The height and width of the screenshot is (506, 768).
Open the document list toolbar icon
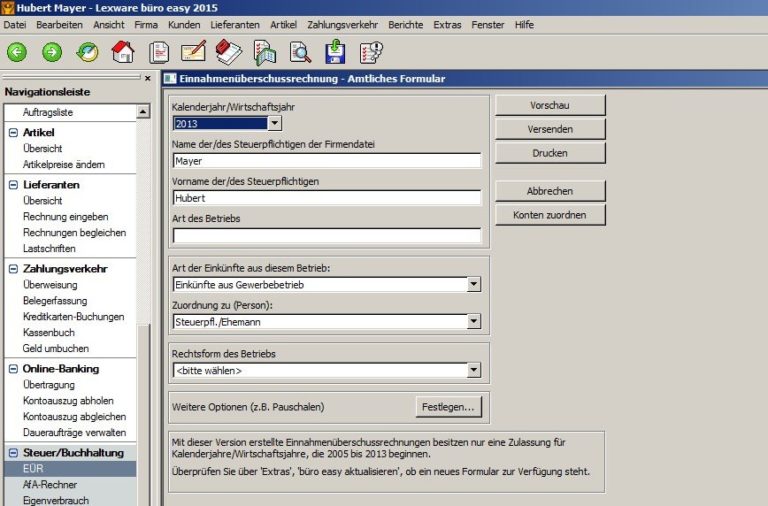click(x=159, y=52)
